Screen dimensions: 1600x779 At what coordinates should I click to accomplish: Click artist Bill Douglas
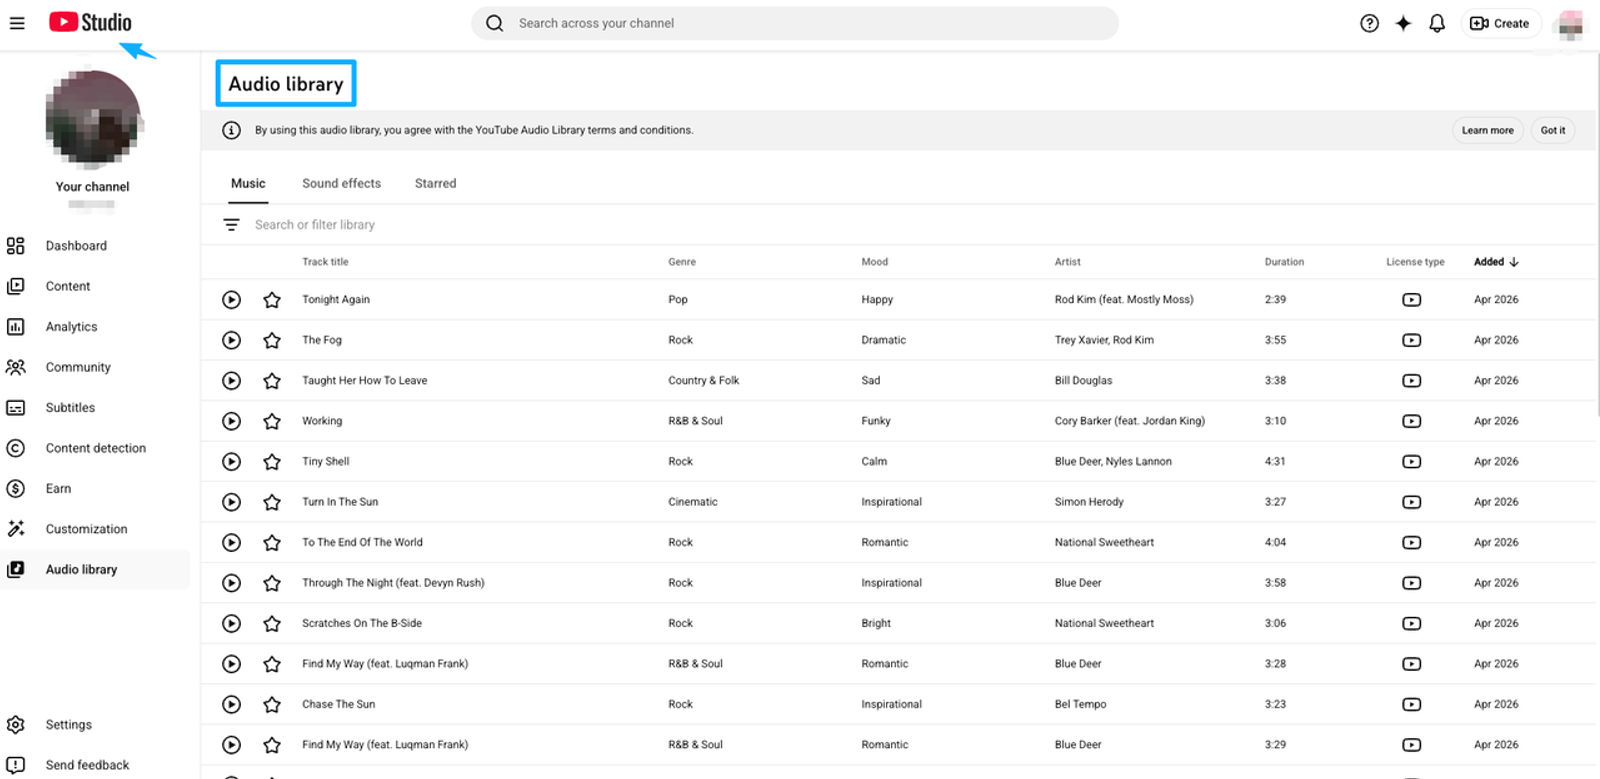click(x=1083, y=381)
